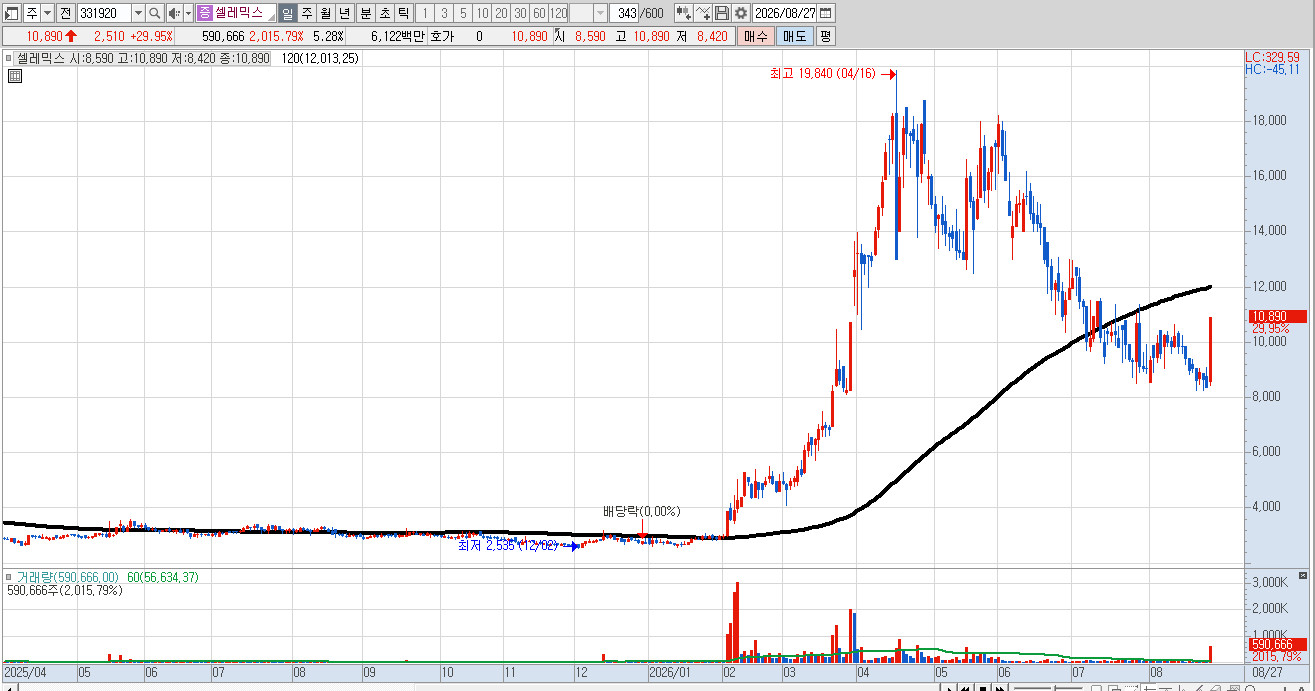
Task: Click into the stock code field 331920
Action: (x=104, y=13)
